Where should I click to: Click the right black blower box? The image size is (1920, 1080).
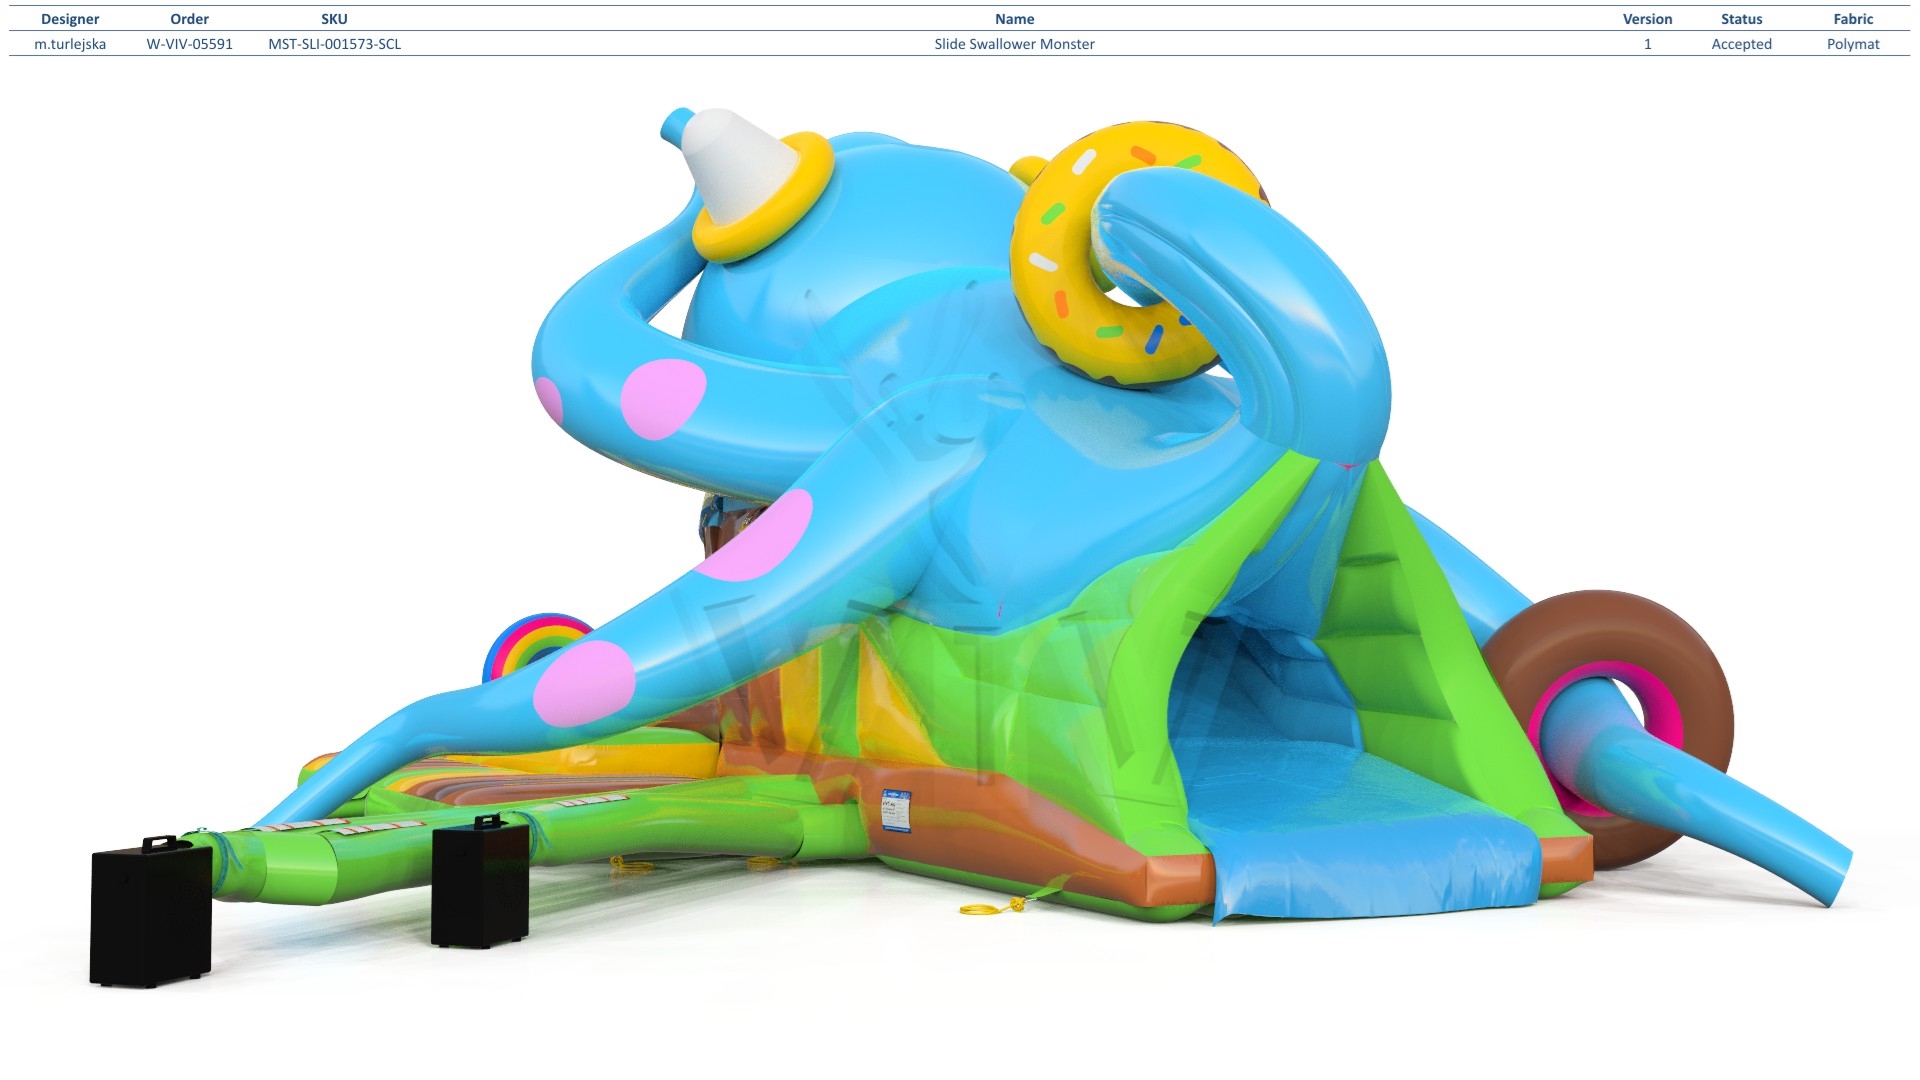coord(480,882)
